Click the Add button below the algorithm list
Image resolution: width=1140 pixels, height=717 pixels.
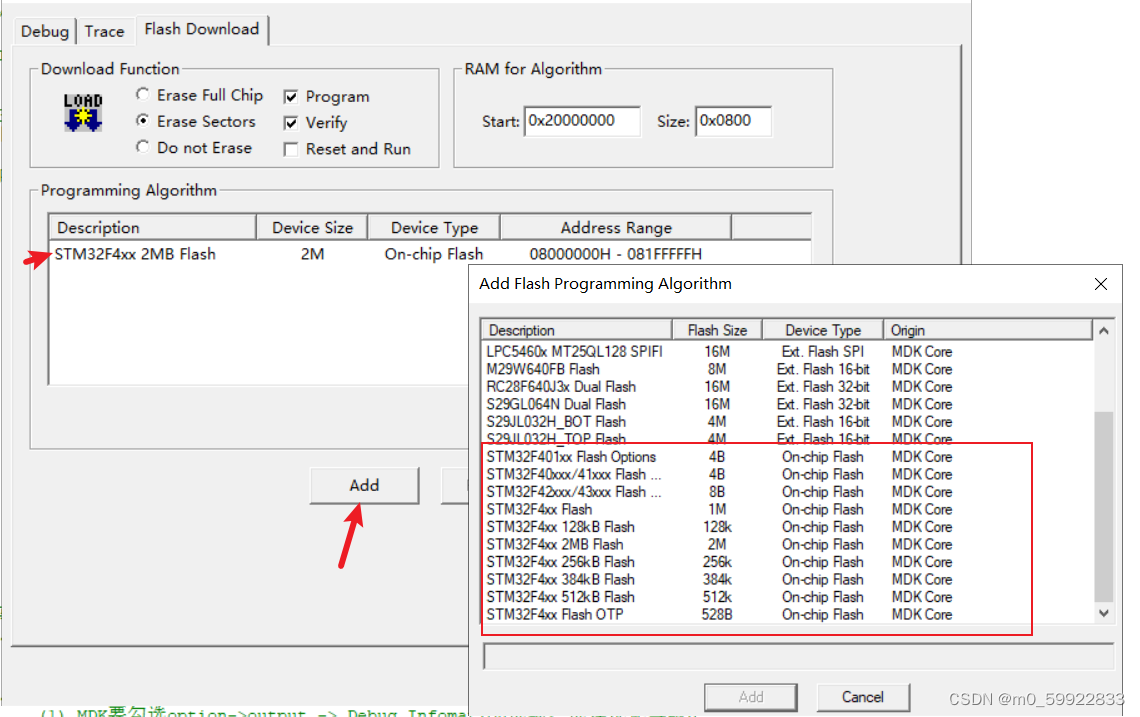tap(364, 485)
